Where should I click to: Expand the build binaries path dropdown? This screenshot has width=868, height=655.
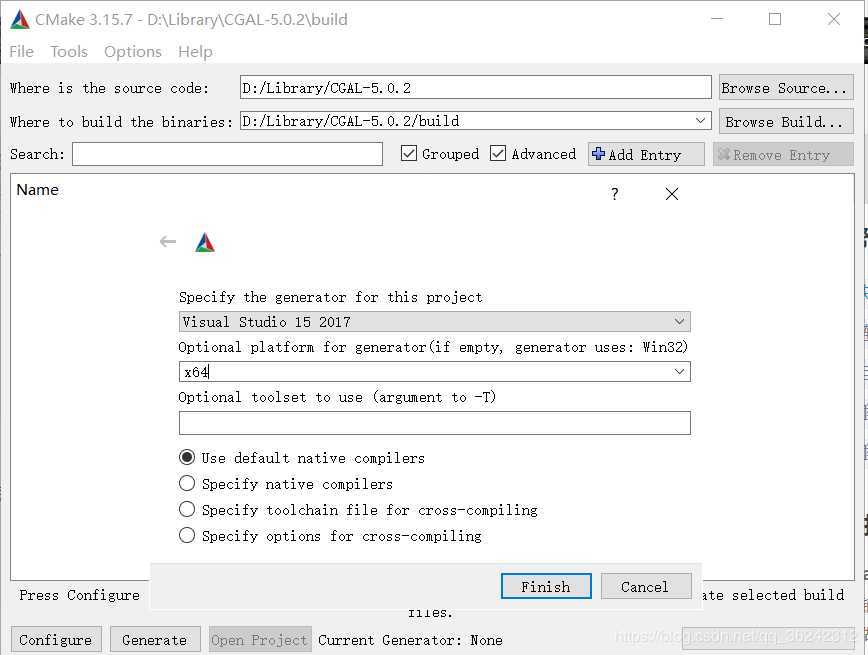coord(700,121)
